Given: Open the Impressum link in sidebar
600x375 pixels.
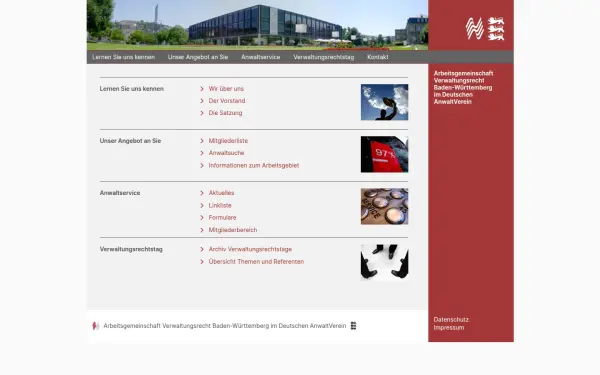Looking at the screenshot, I should pos(449,328).
